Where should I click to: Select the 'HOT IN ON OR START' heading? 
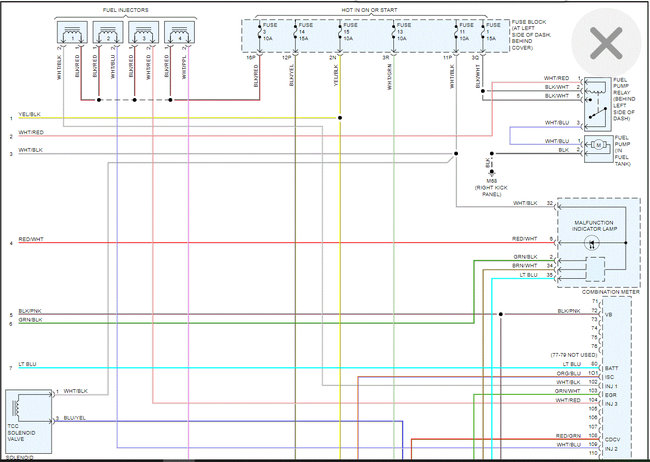(x=369, y=10)
